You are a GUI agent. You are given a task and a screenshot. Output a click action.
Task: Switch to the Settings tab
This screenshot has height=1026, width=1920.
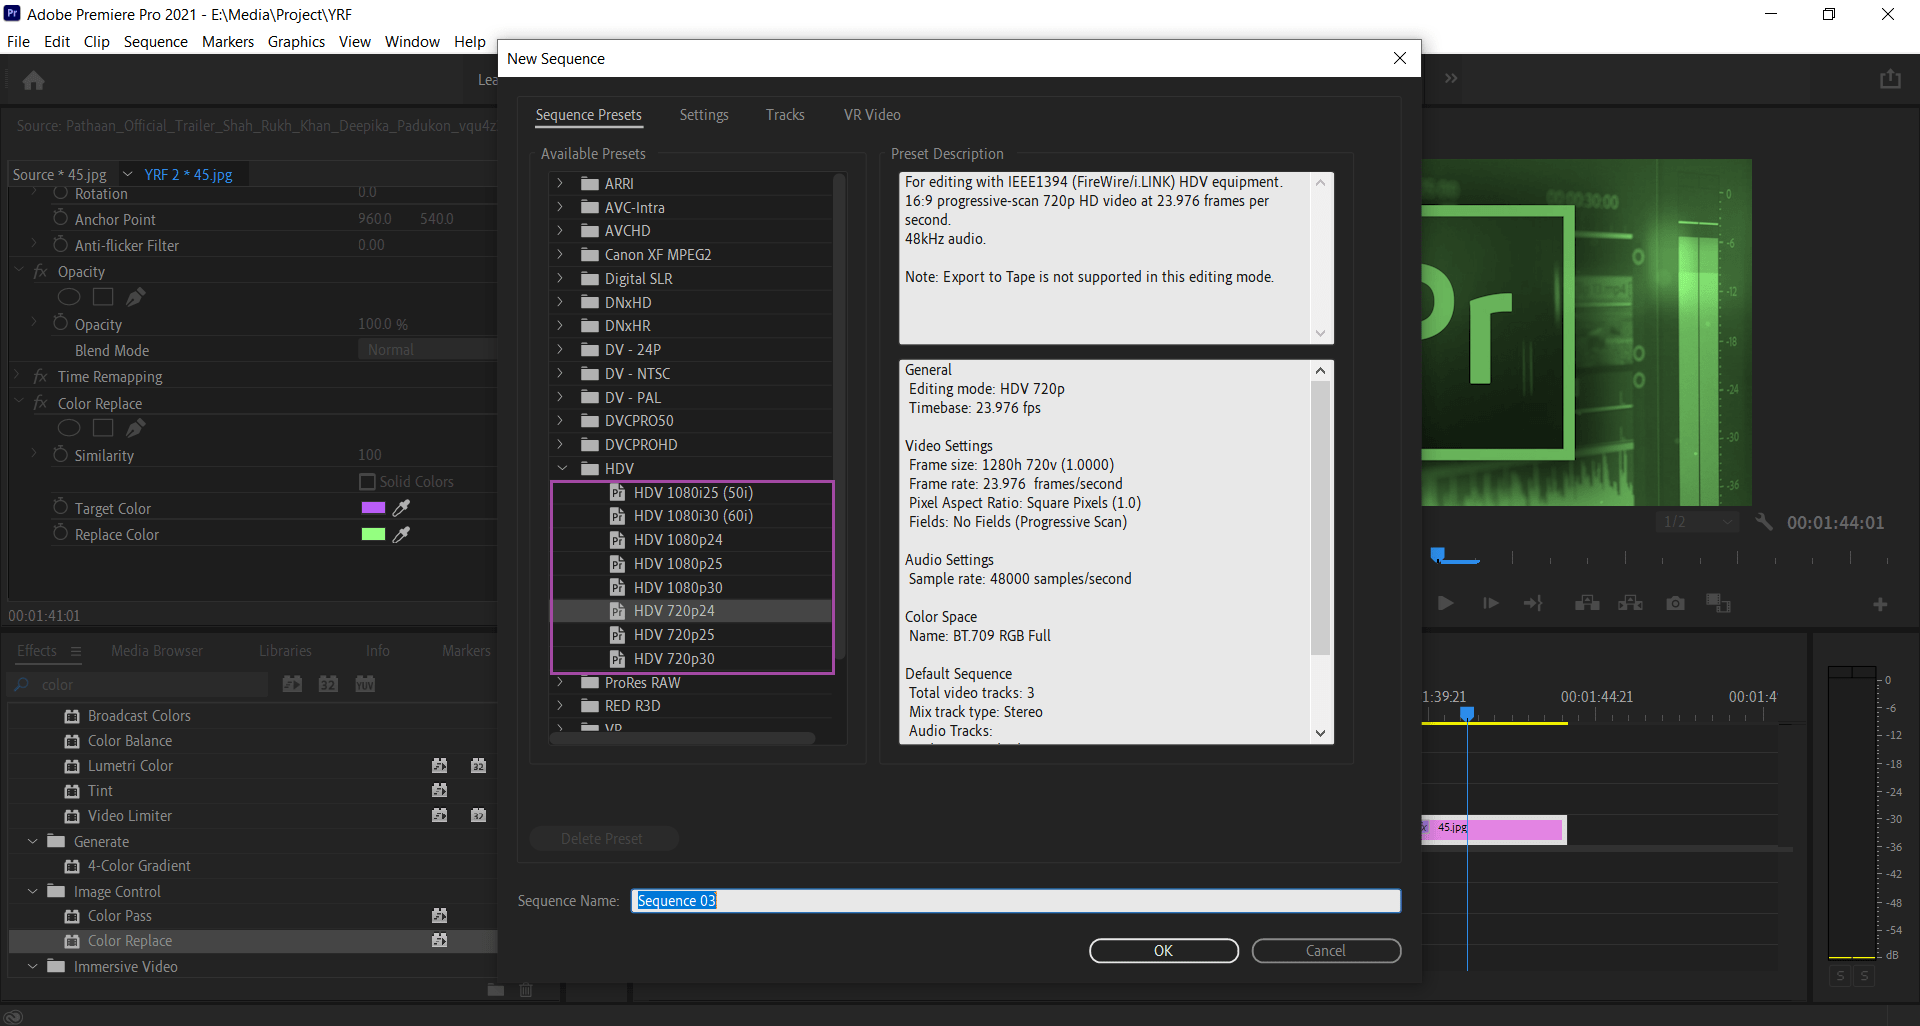[x=704, y=115]
